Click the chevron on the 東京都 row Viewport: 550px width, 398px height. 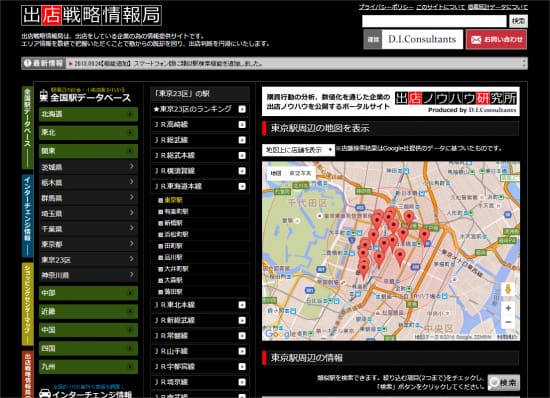click(132, 243)
